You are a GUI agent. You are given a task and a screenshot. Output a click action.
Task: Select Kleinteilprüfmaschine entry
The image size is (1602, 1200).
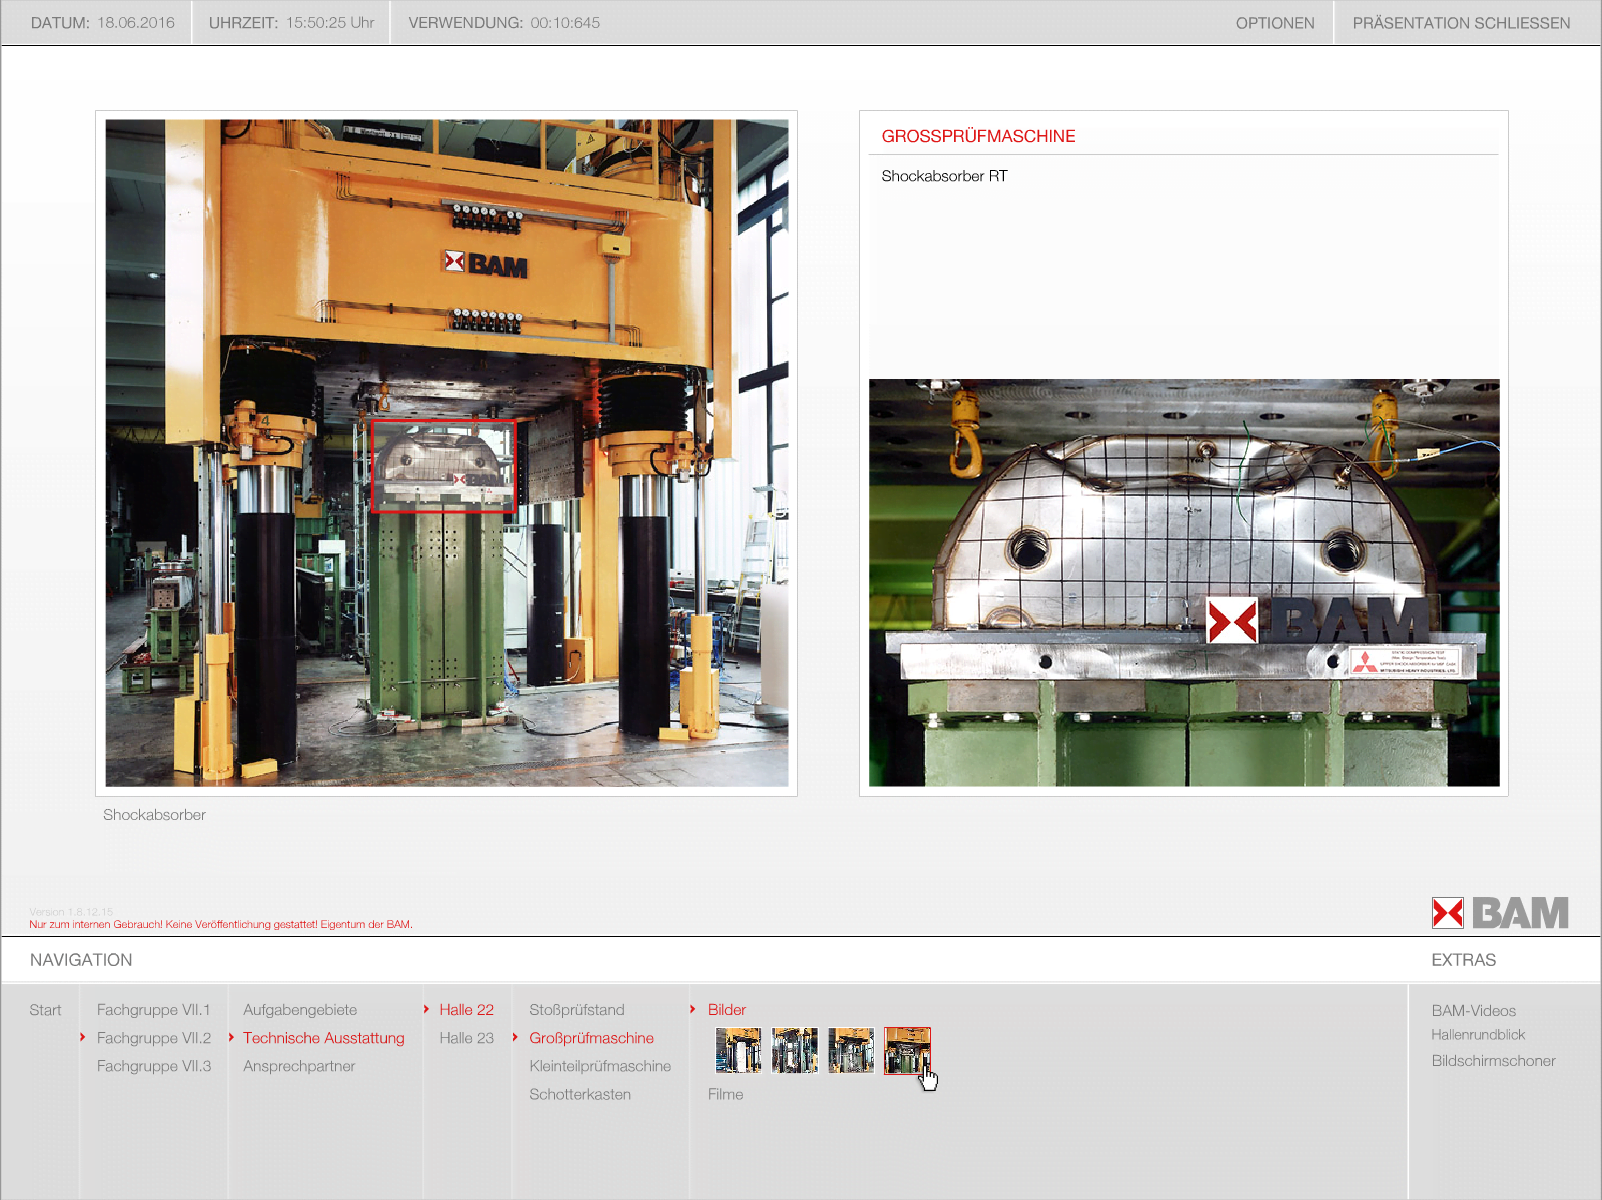[600, 1066]
